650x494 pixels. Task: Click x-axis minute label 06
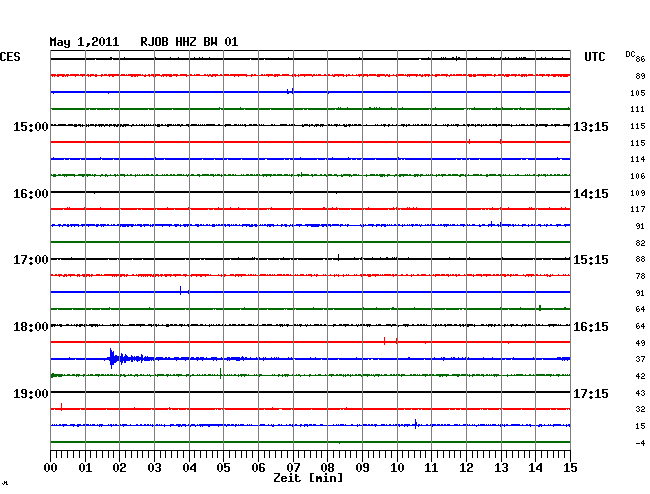[x=258, y=468]
